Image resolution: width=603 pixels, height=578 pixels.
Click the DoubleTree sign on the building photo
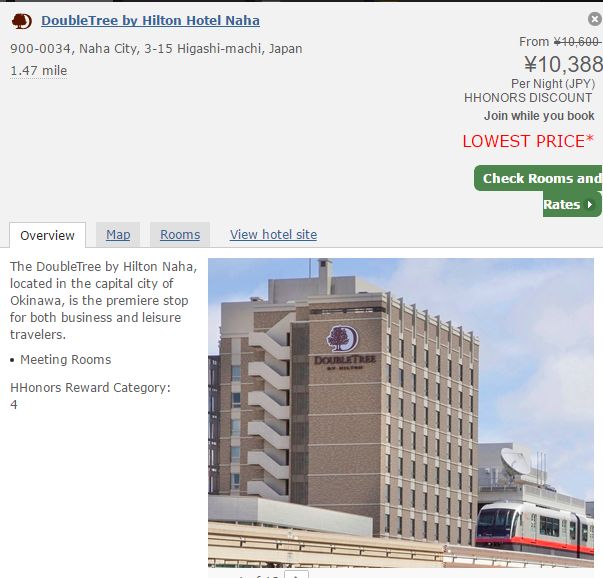pos(344,348)
